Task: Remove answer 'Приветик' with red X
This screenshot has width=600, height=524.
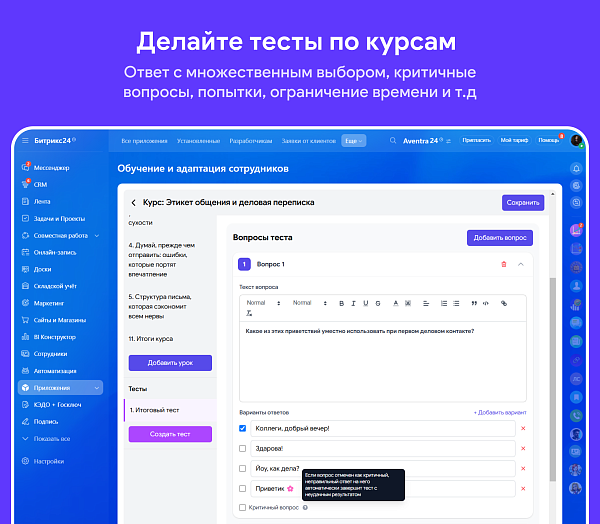Action: click(523, 488)
